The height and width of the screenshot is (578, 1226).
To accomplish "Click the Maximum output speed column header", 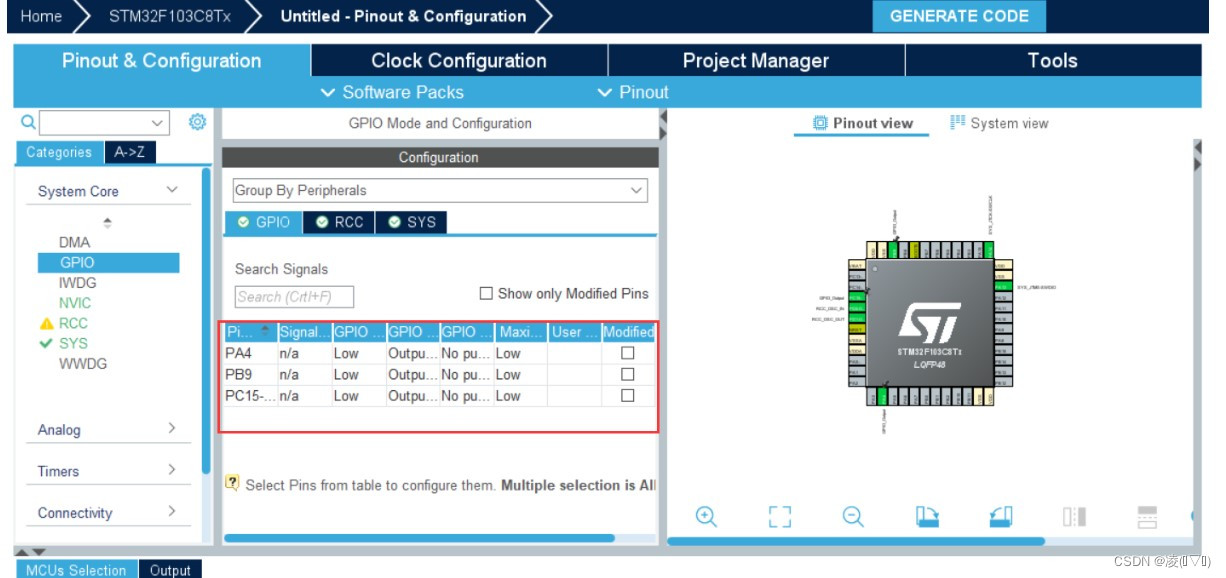I will (520, 332).
